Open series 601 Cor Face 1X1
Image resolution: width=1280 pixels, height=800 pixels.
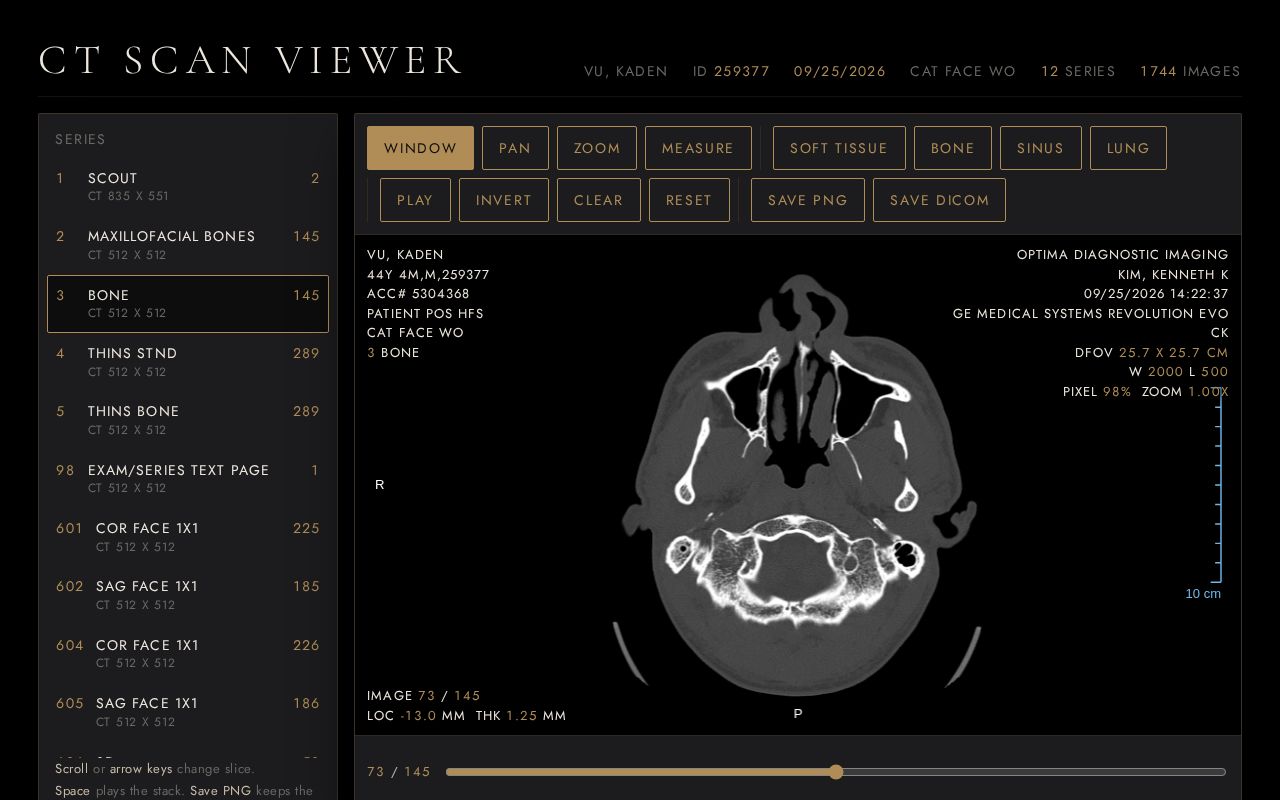[188, 537]
